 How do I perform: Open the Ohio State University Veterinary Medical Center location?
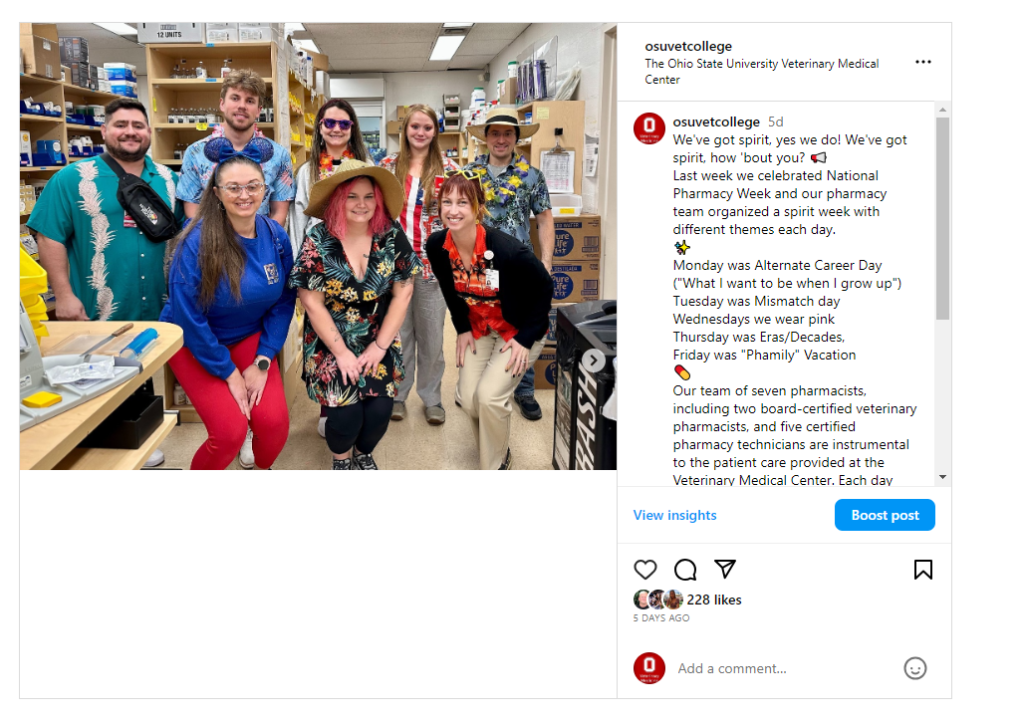tap(761, 71)
